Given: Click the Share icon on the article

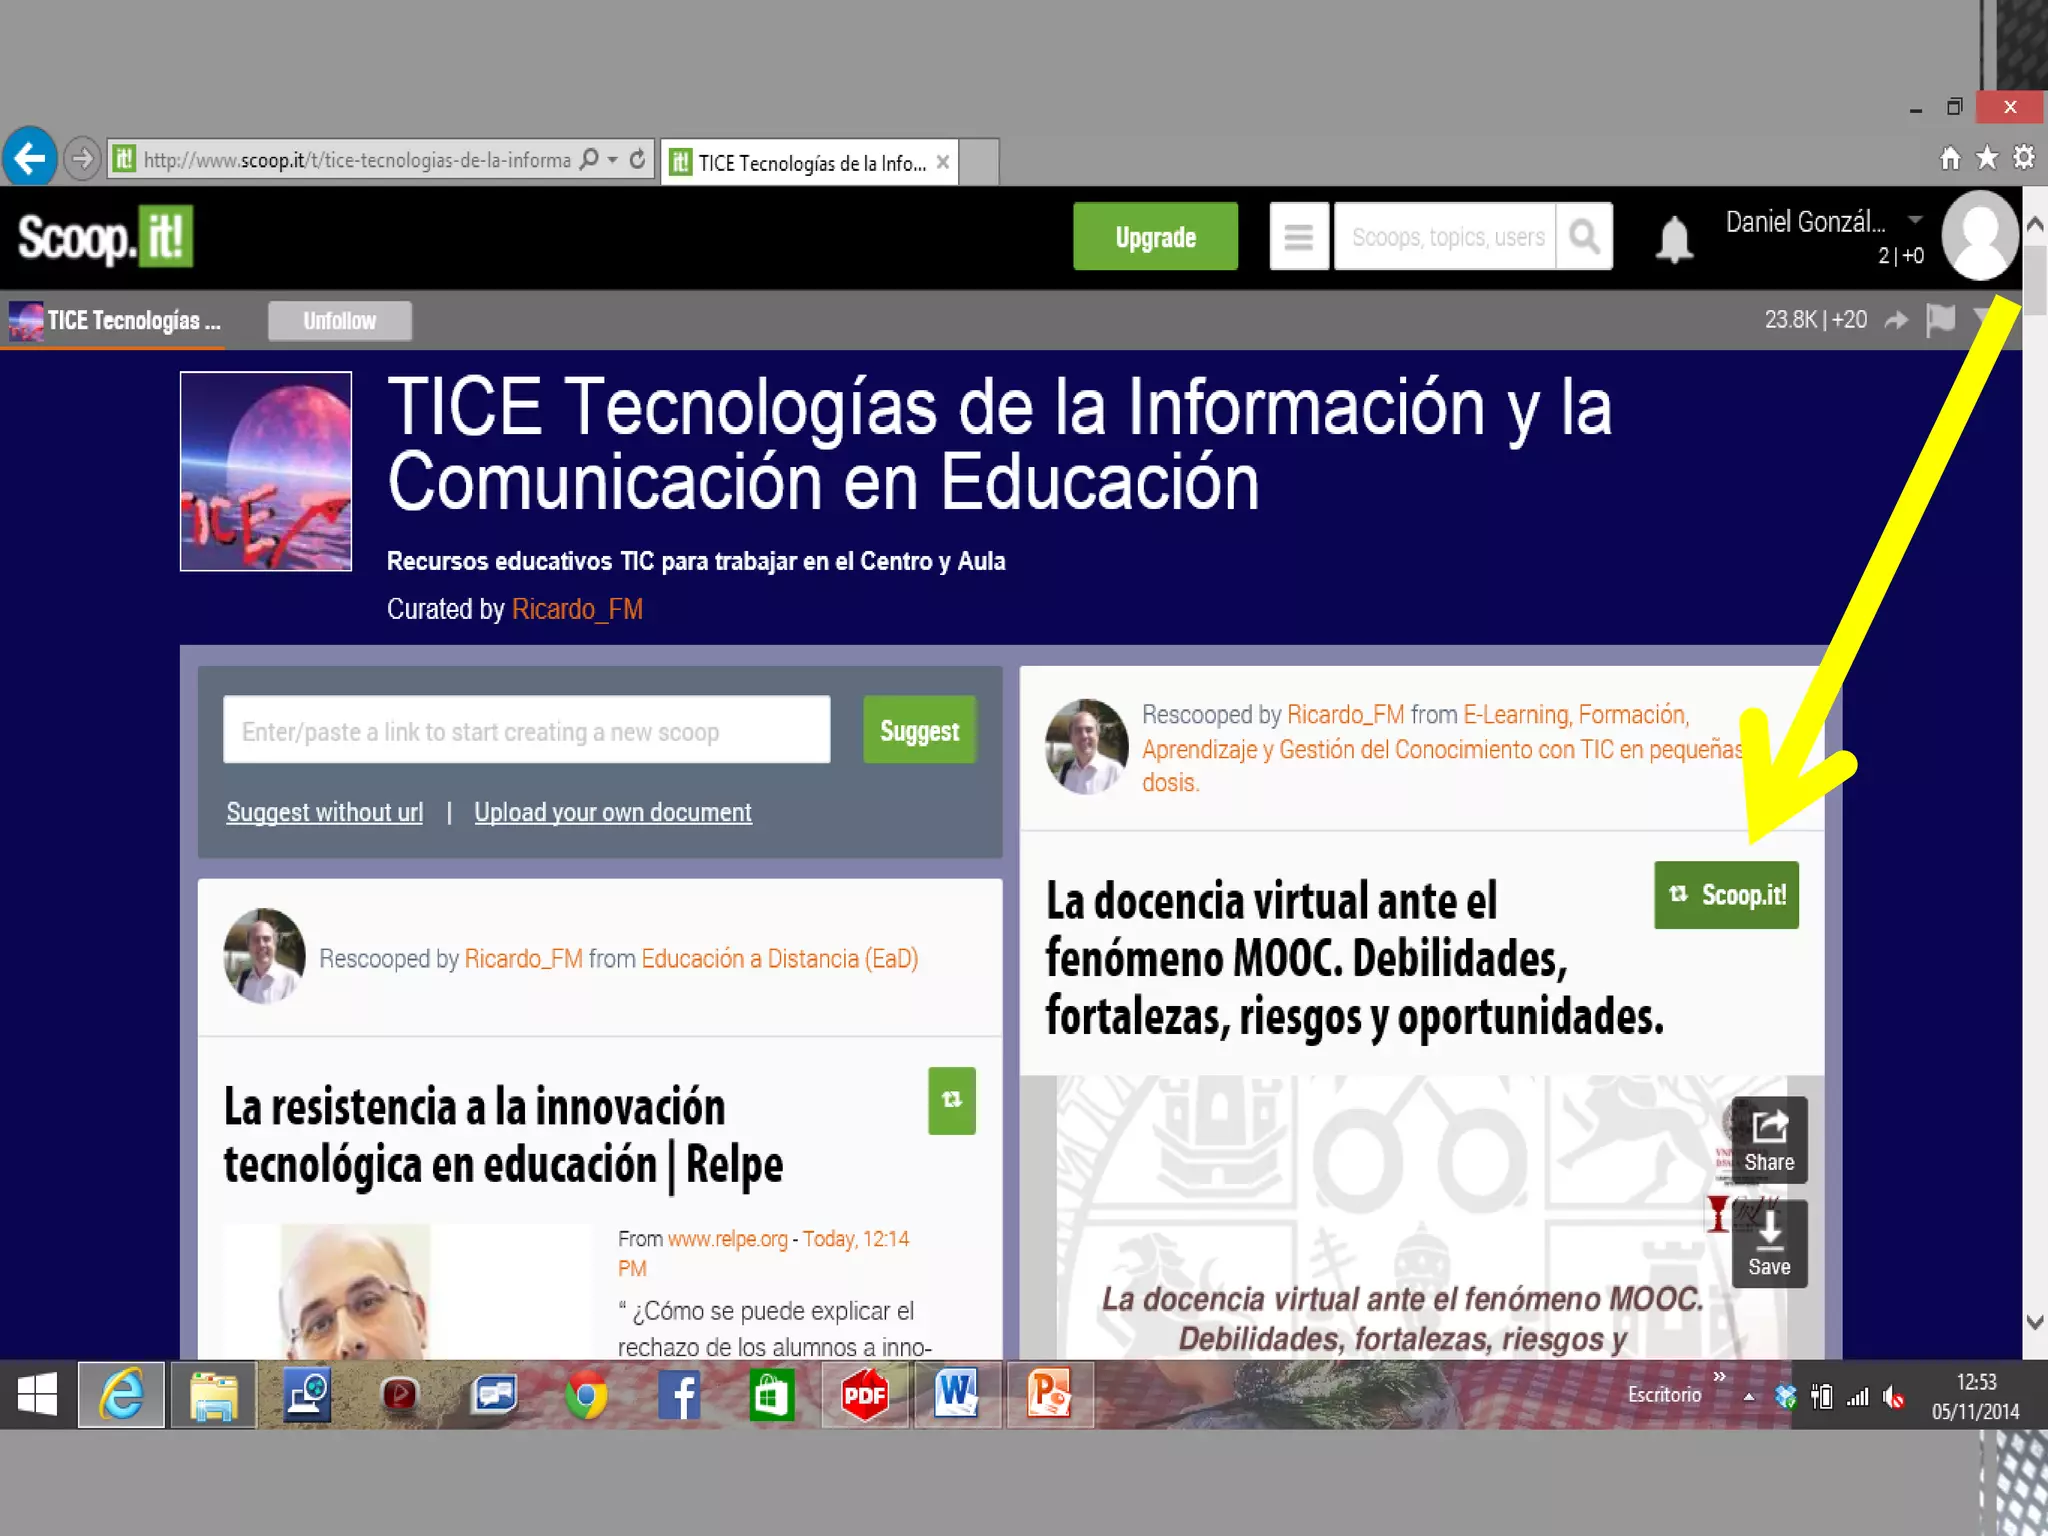Looking at the screenshot, I should (x=1769, y=1140).
